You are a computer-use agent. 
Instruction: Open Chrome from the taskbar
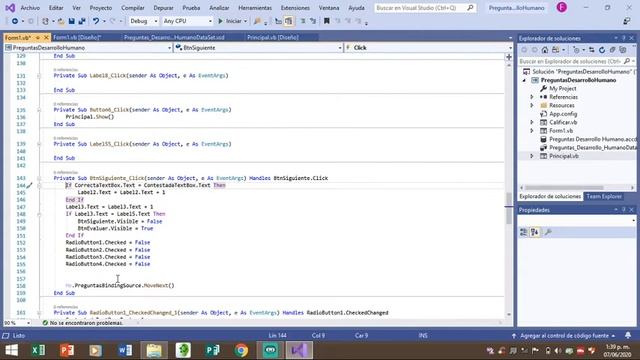click(x=241, y=350)
